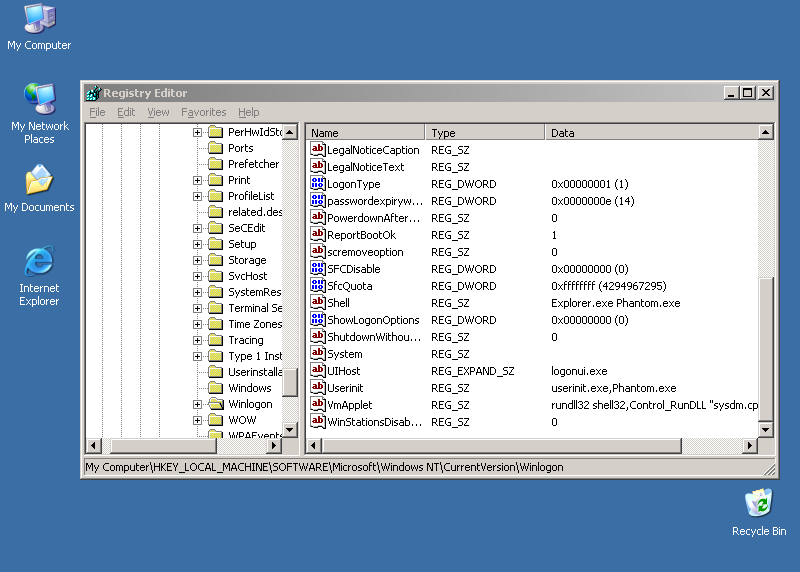
Task: Open the View menu
Action: [x=158, y=112]
